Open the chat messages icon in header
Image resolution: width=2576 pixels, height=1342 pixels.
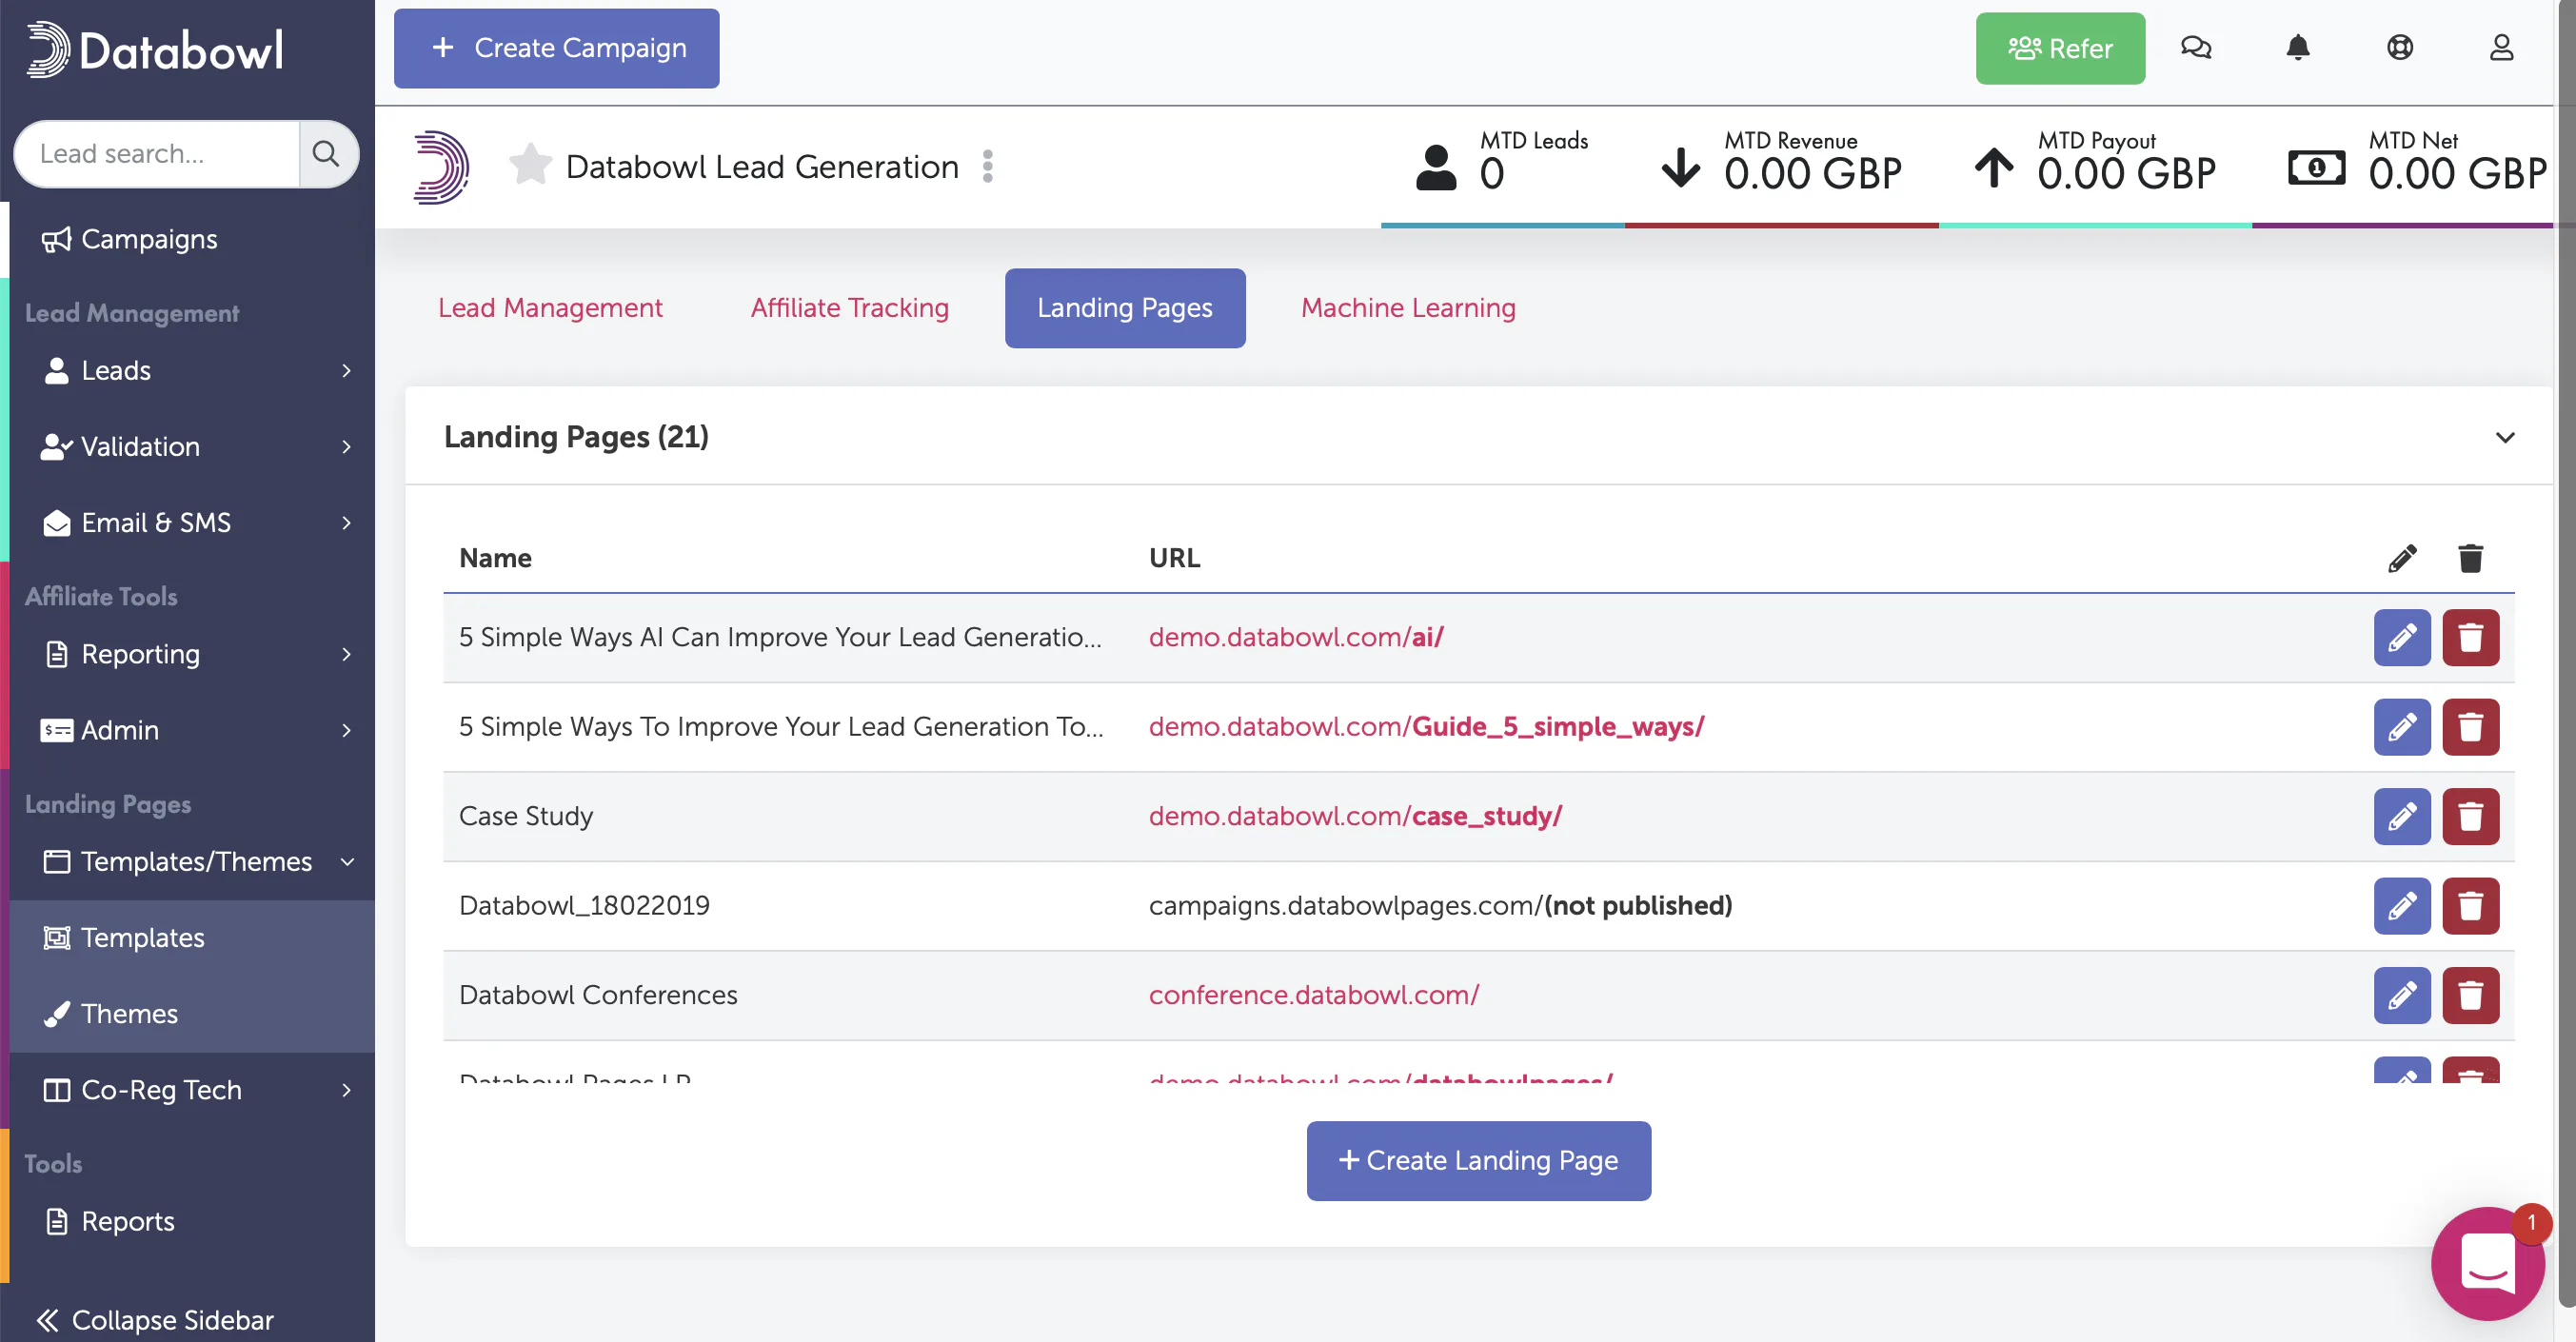point(2196,48)
